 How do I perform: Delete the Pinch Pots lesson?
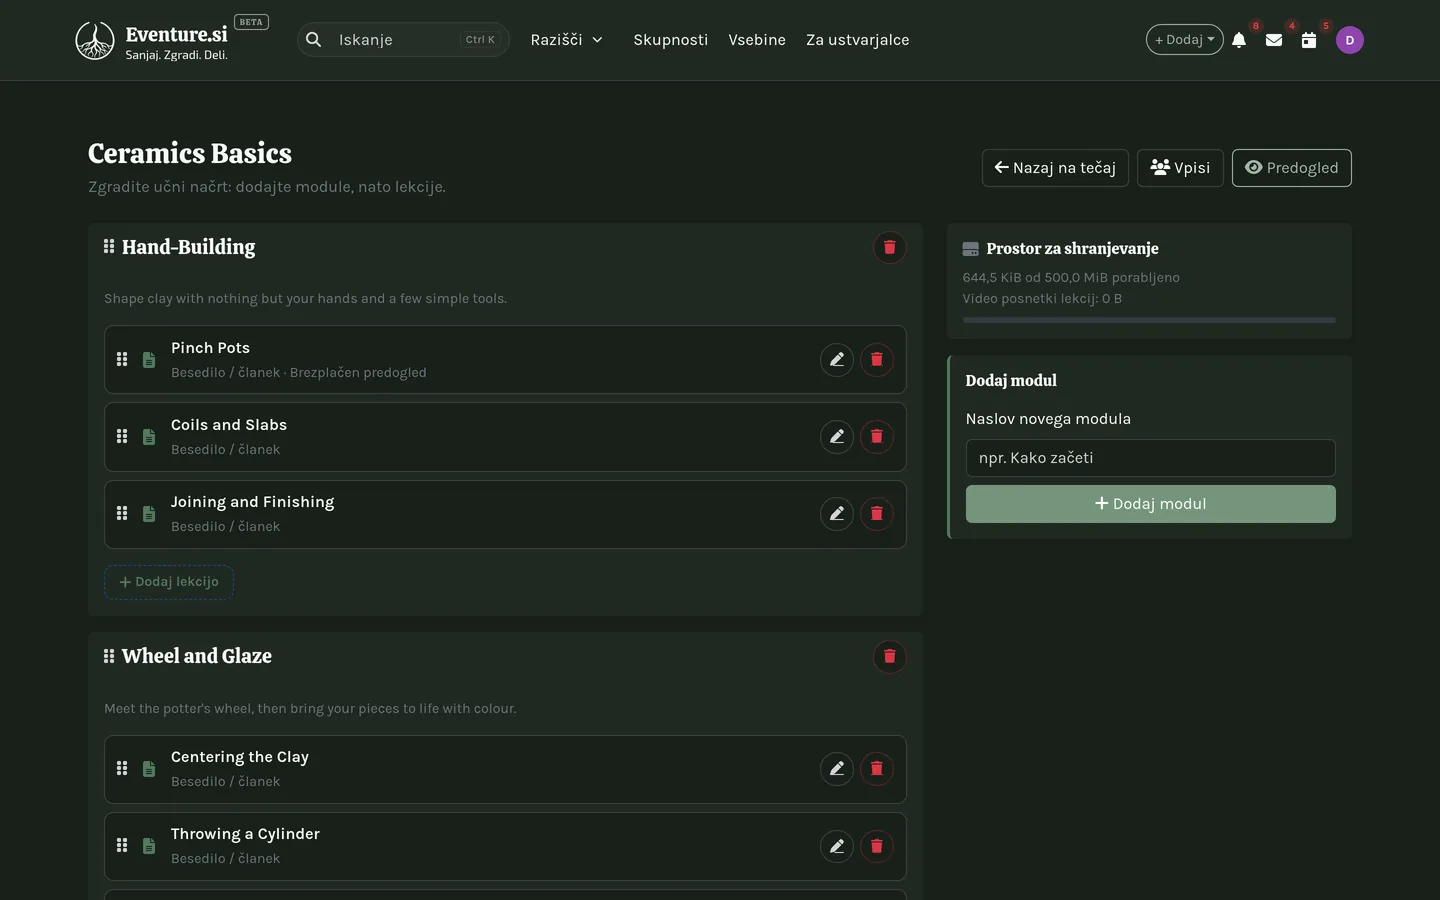coord(877,359)
